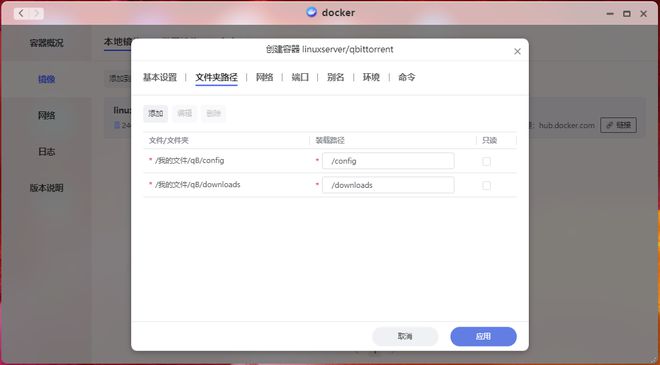The width and height of the screenshot is (660, 365).
Task: Click the link button next to hub.docker.com
Action: point(618,125)
